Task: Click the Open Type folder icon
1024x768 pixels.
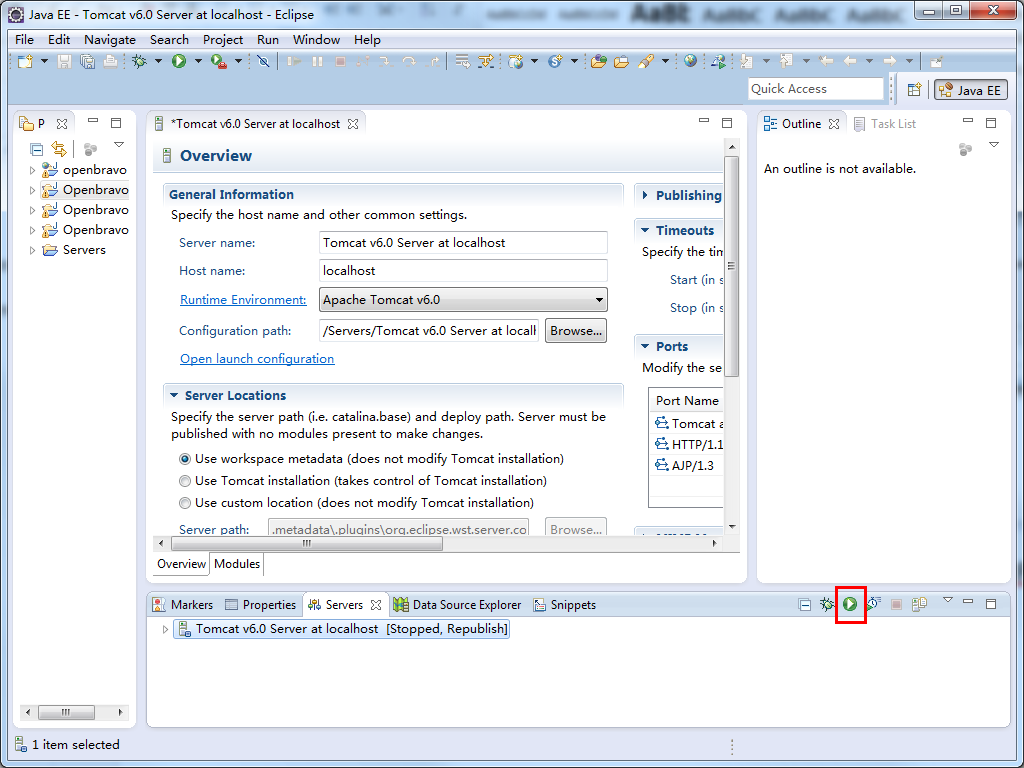Action: point(599,61)
